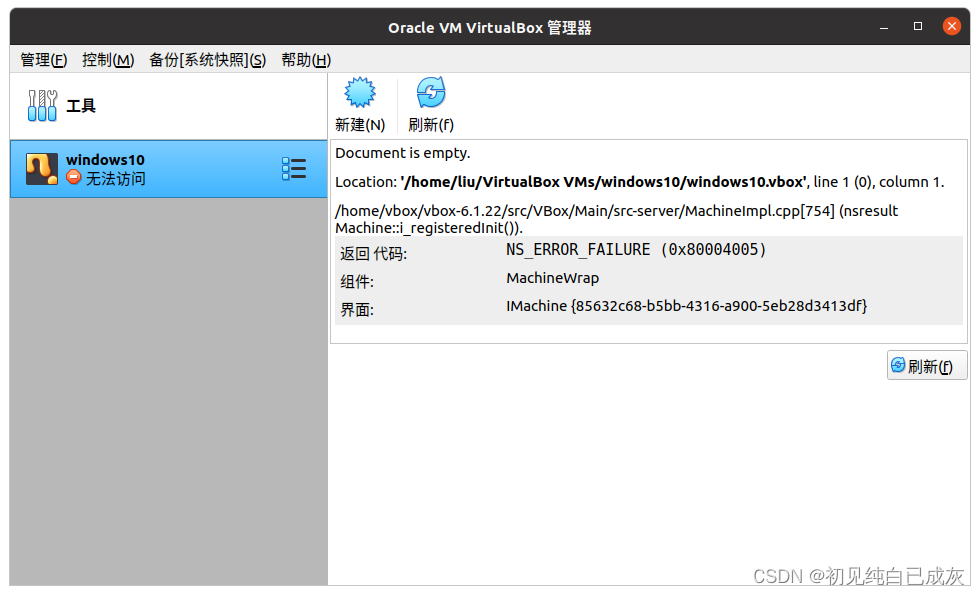980x595 pixels.
Task: Click the 刷新(F) button below the error details
Action: coord(927,366)
